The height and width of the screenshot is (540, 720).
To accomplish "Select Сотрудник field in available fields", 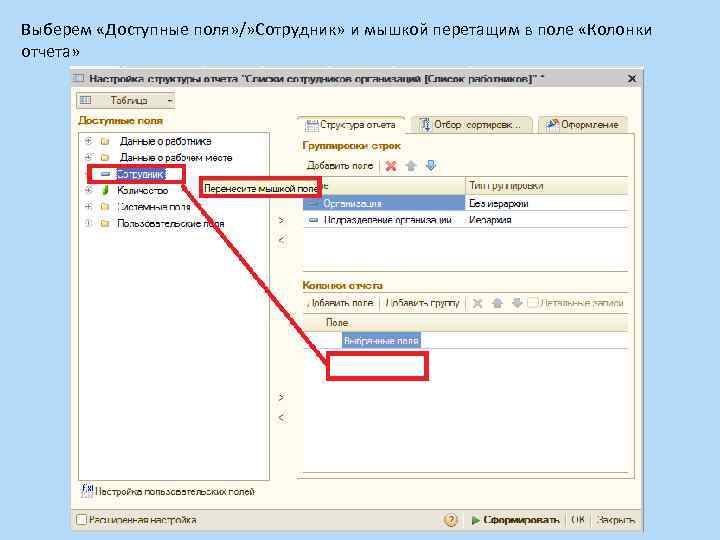I will point(141,174).
